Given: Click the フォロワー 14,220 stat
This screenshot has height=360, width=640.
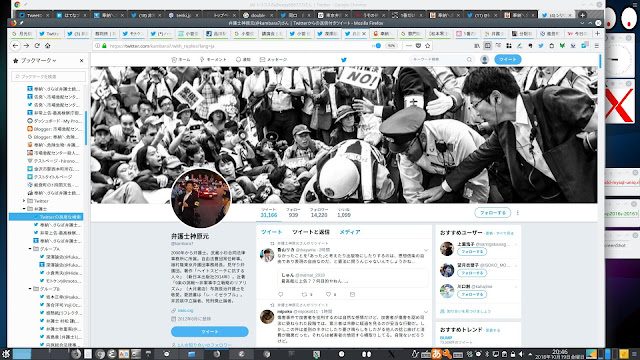Looking at the screenshot, I should [319, 213].
